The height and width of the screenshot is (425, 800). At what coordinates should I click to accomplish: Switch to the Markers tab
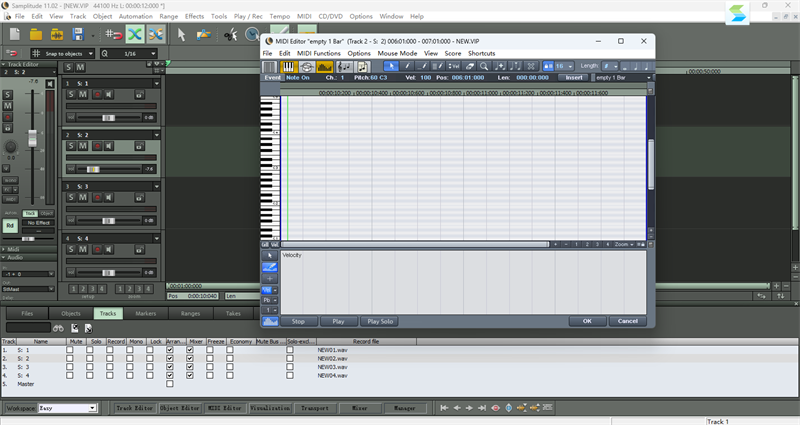[146, 313]
